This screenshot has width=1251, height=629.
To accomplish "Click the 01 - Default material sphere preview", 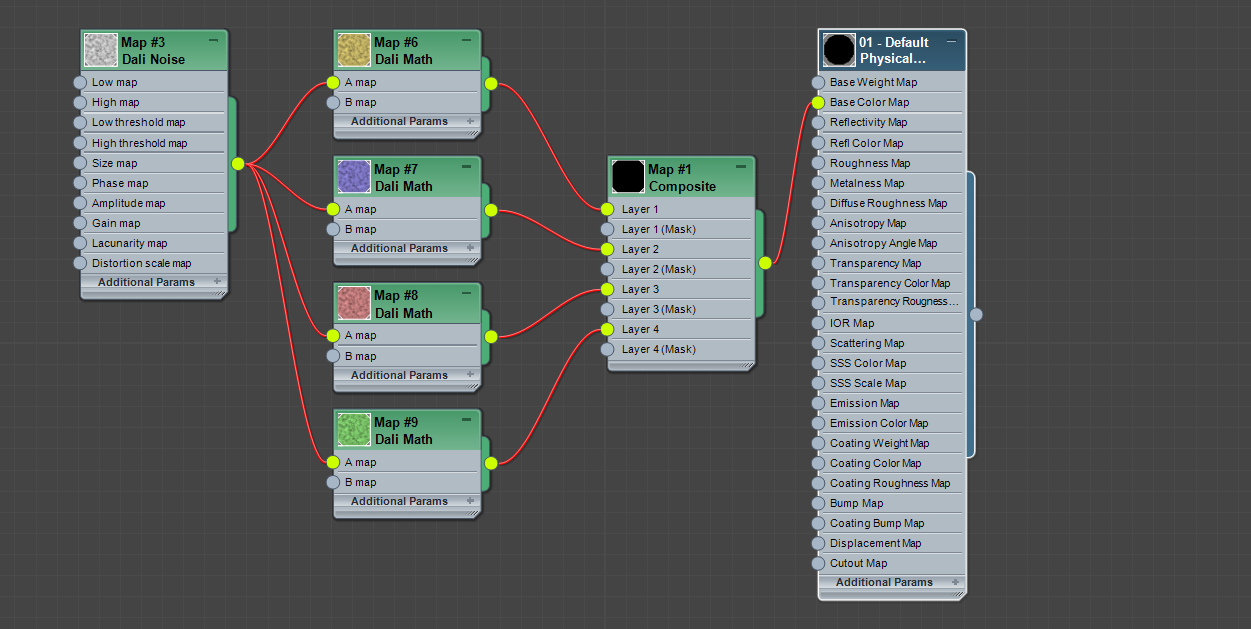I will click(x=839, y=50).
